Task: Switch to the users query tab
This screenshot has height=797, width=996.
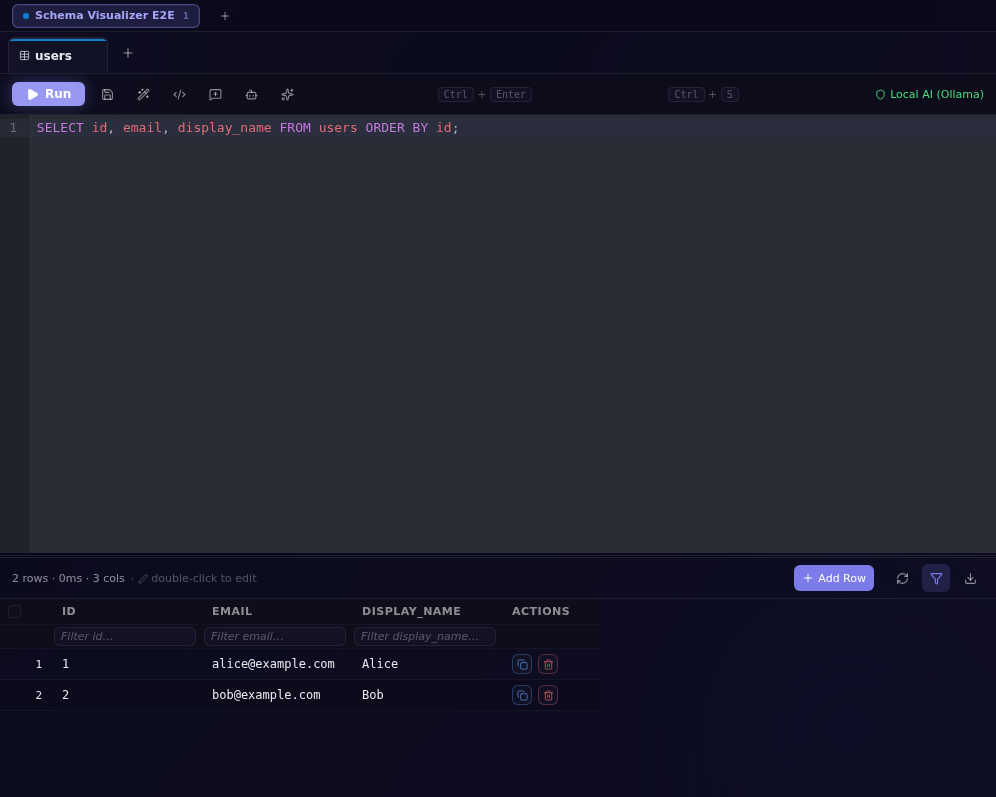Action: tap(58, 56)
